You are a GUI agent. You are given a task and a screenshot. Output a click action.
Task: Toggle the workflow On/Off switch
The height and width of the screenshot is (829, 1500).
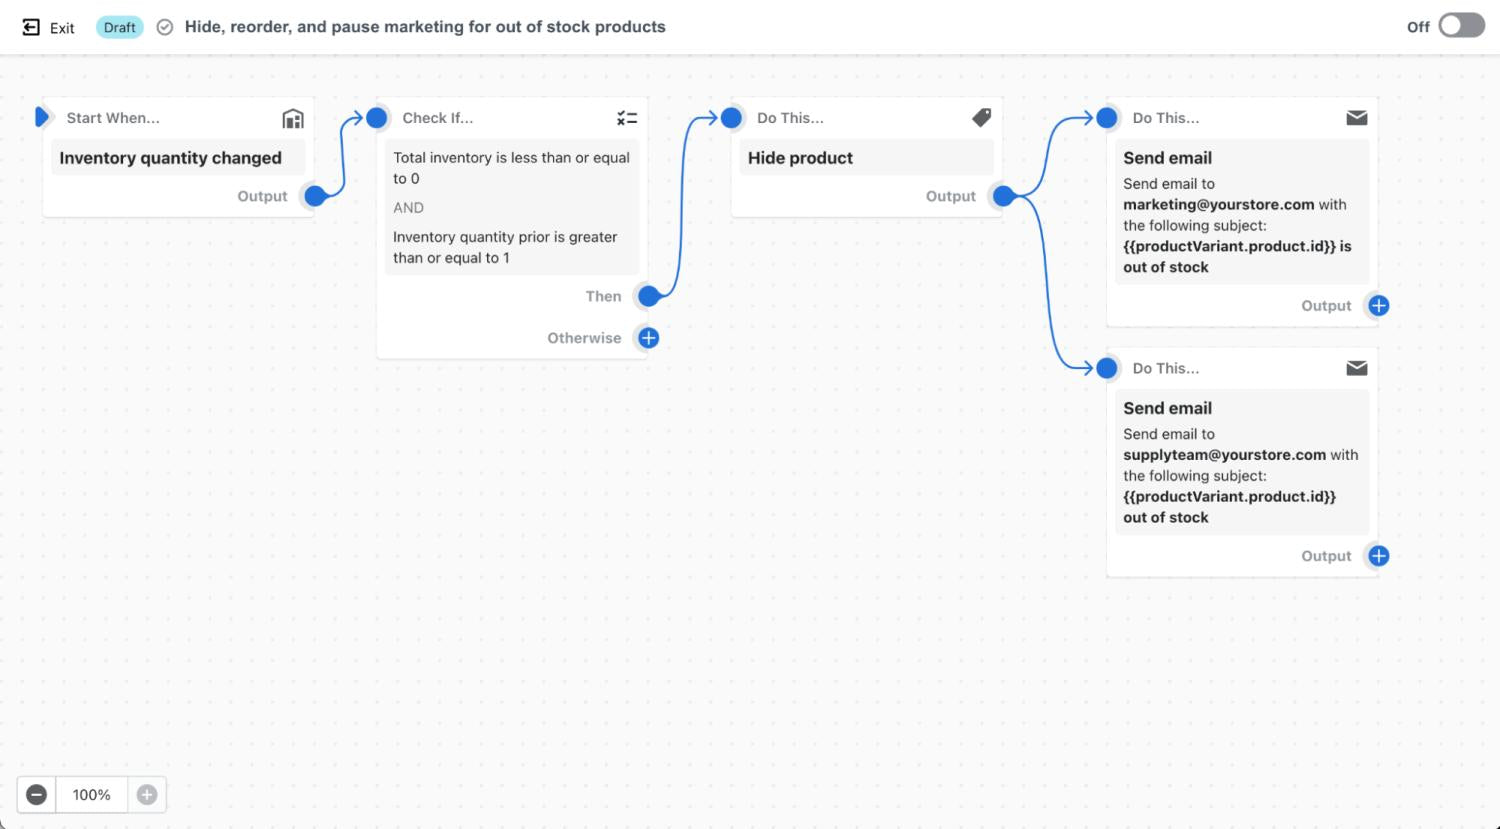(x=1461, y=26)
